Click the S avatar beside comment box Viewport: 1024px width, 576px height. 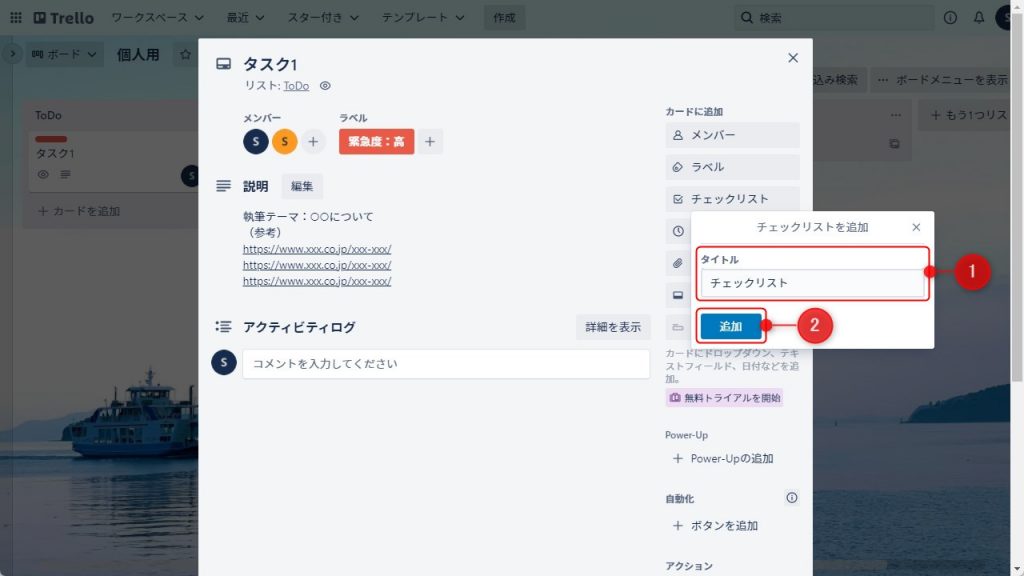pyautogui.click(x=223, y=362)
